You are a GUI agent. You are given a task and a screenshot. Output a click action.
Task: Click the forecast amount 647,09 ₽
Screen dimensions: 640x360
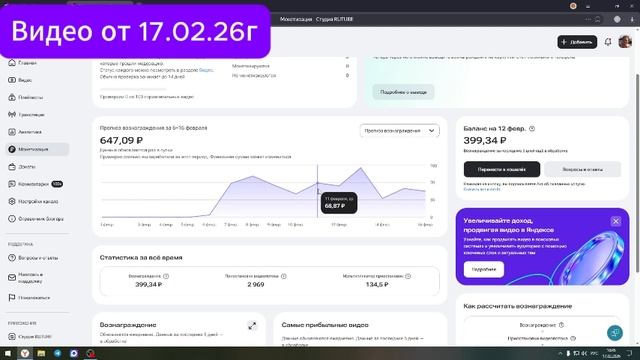pos(121,140)
